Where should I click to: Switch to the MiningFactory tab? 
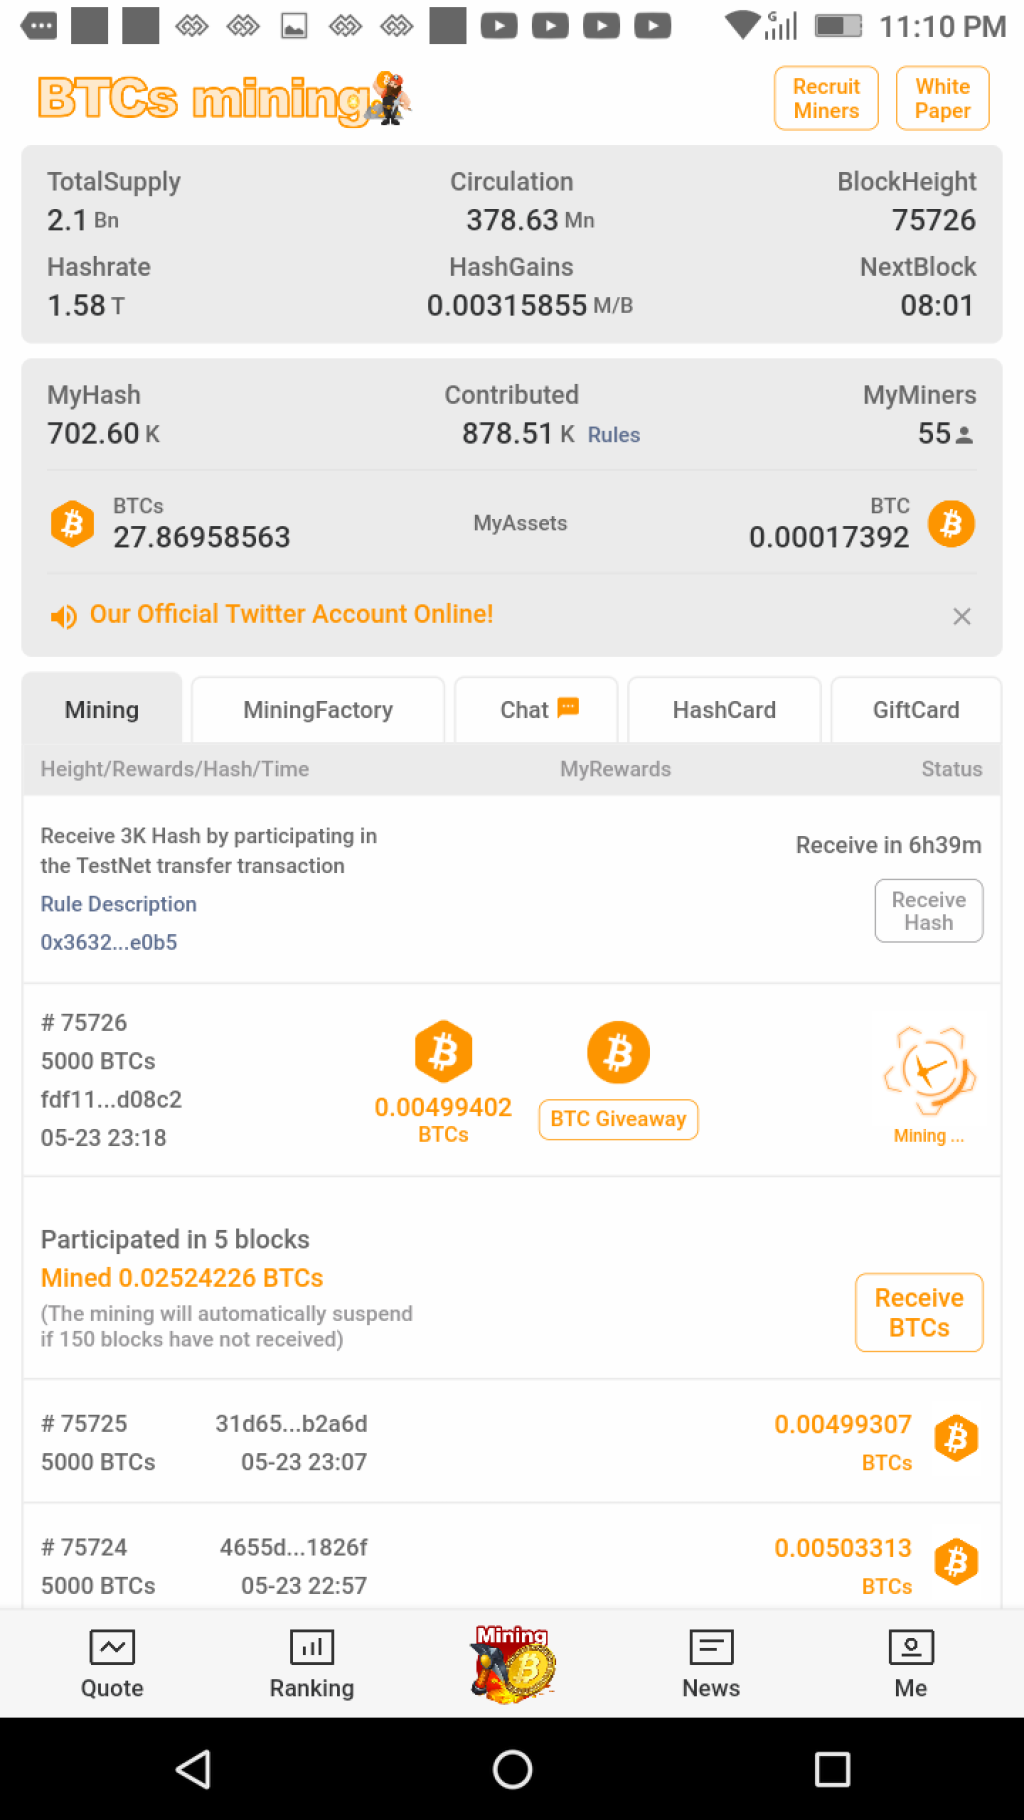point(318,710)
